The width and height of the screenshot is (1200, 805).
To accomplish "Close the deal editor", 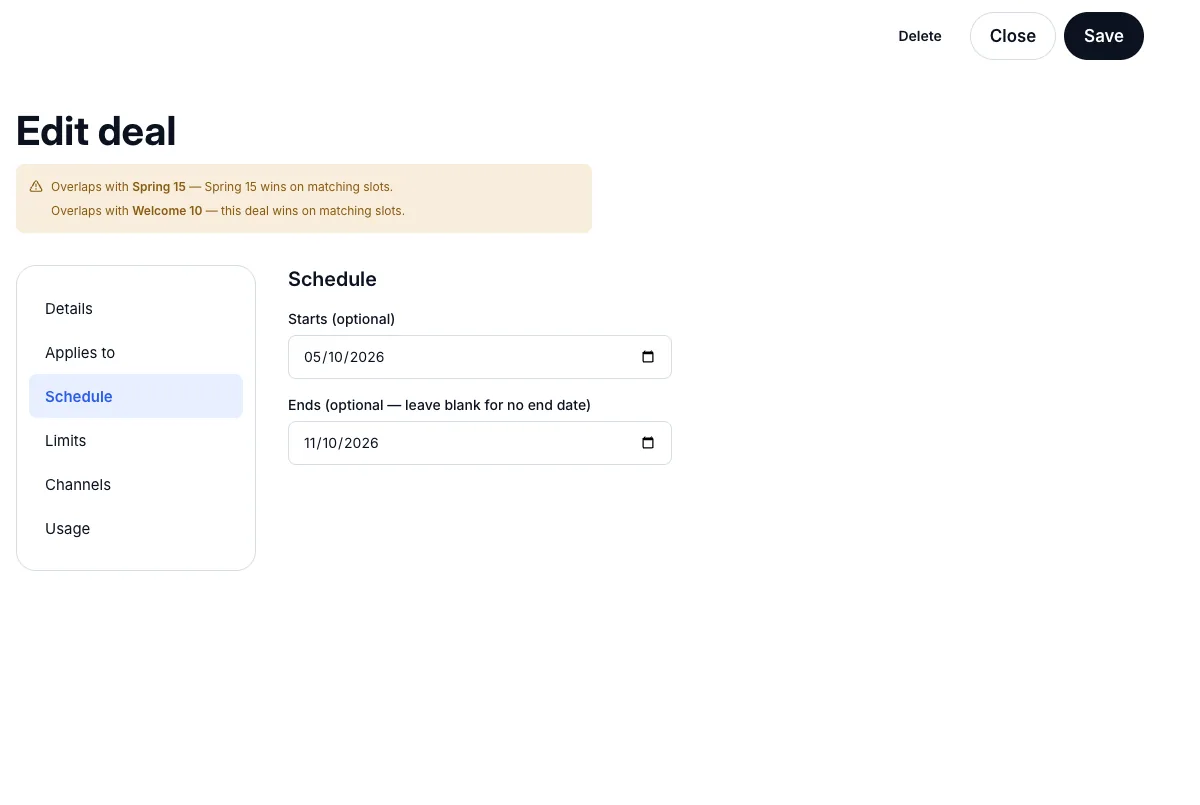I will [x=1013, y=36].
